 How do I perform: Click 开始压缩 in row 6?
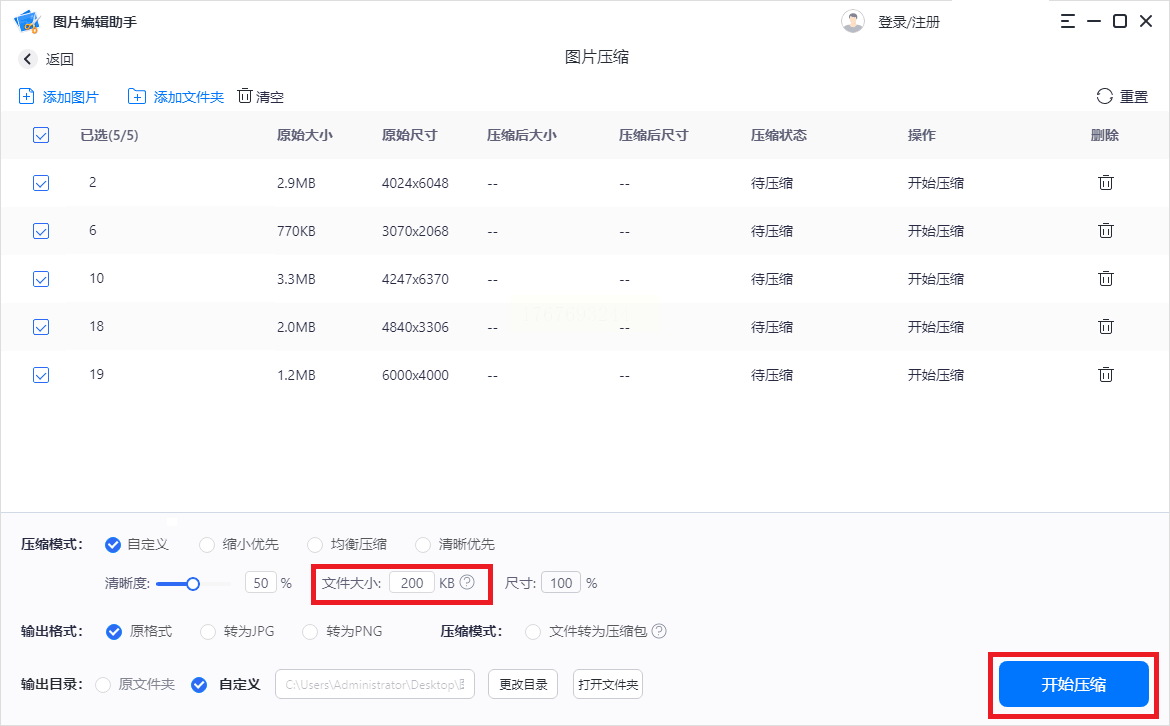point(936,231)
